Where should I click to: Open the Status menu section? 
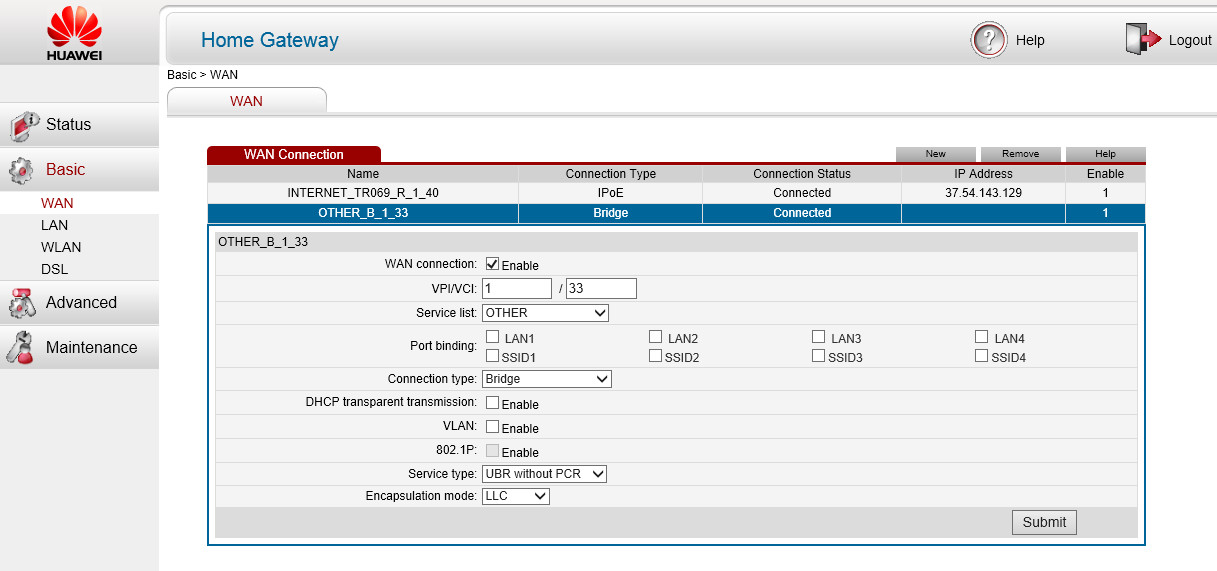[x=79, y=125]
